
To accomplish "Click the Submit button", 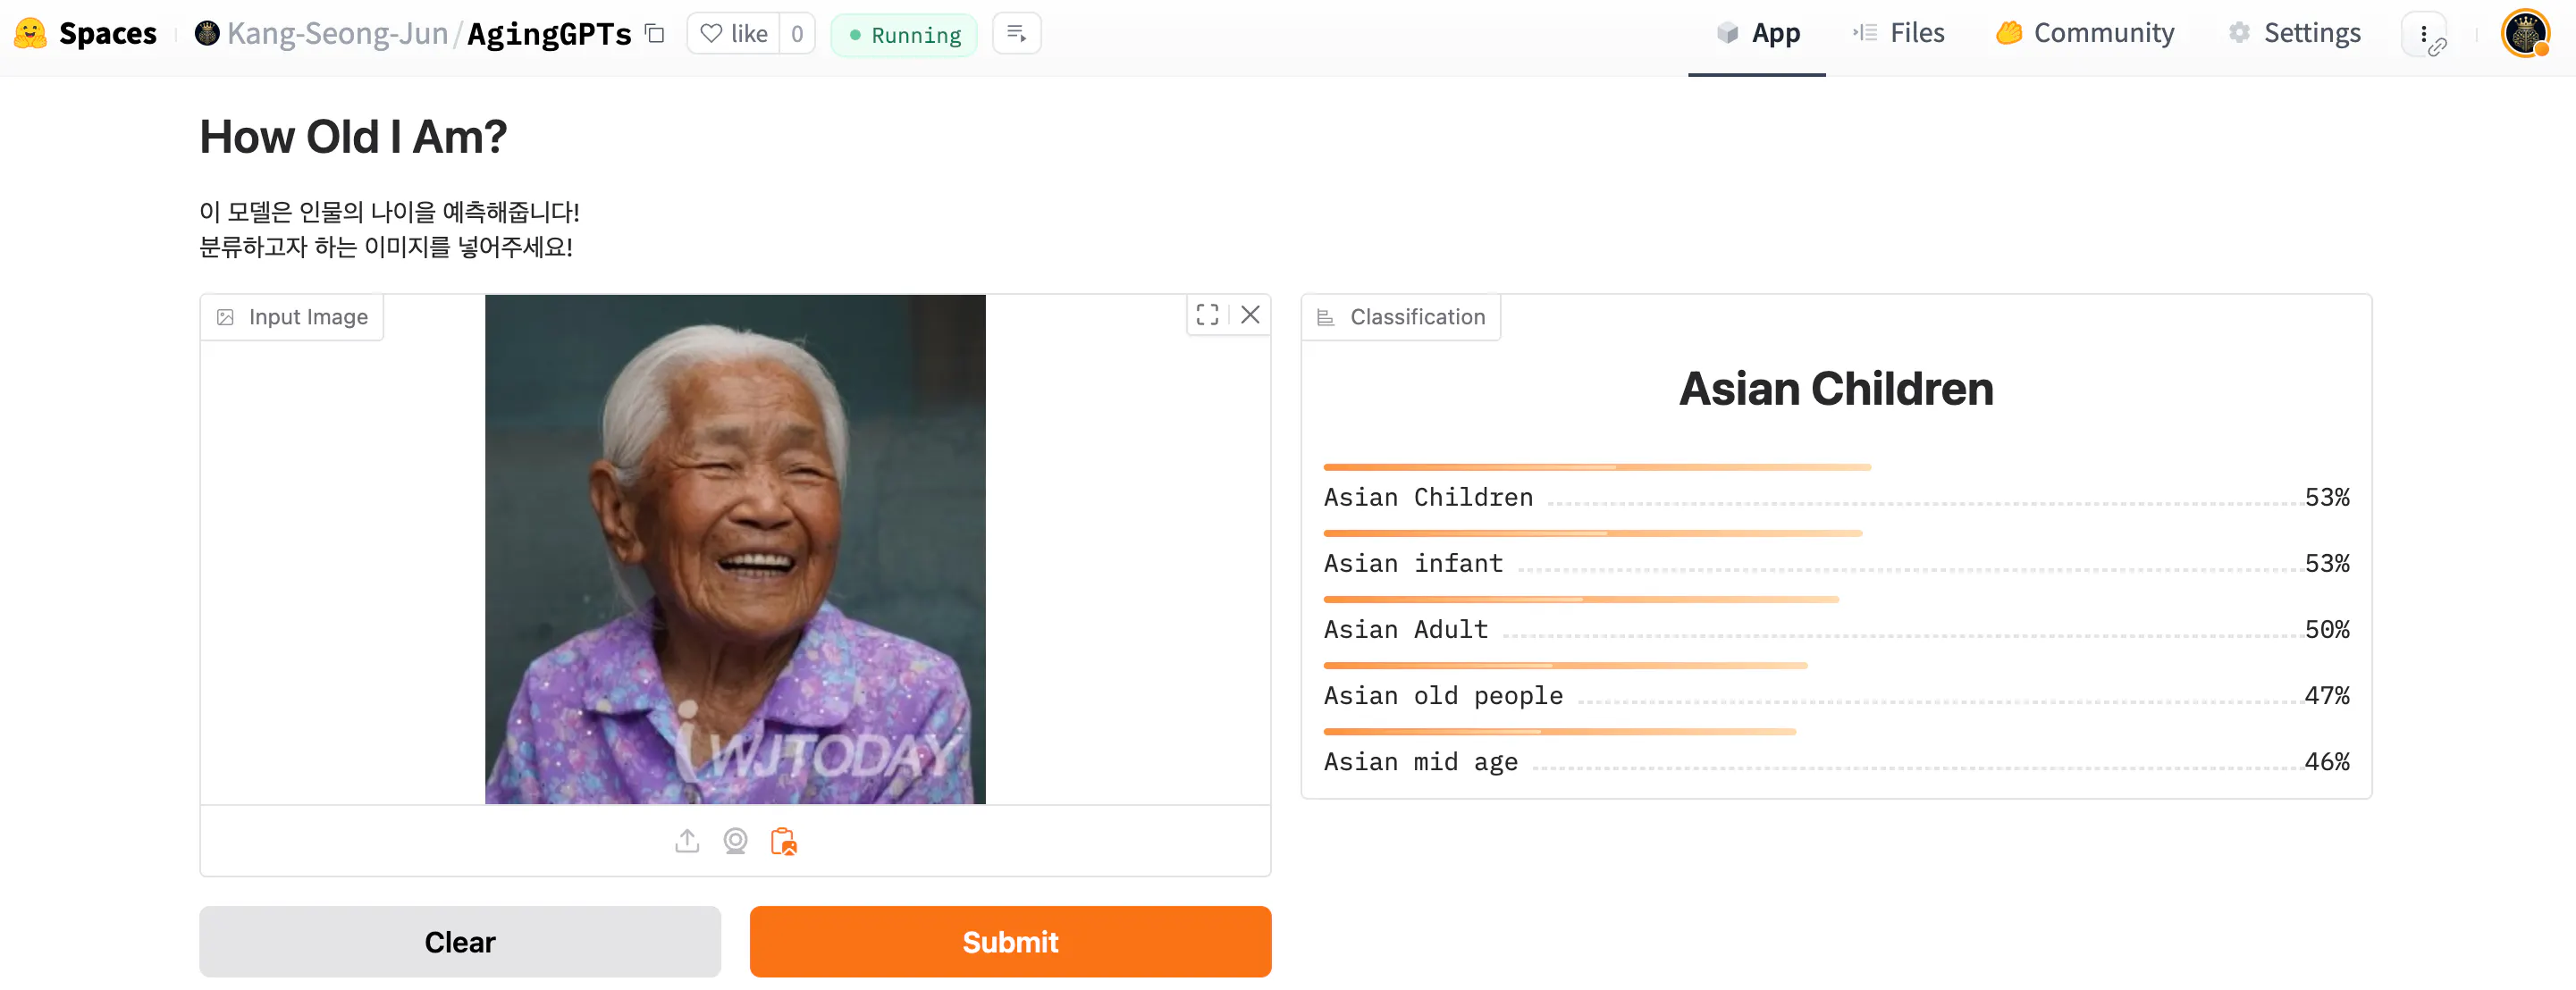I will (x=1010, y=942).
